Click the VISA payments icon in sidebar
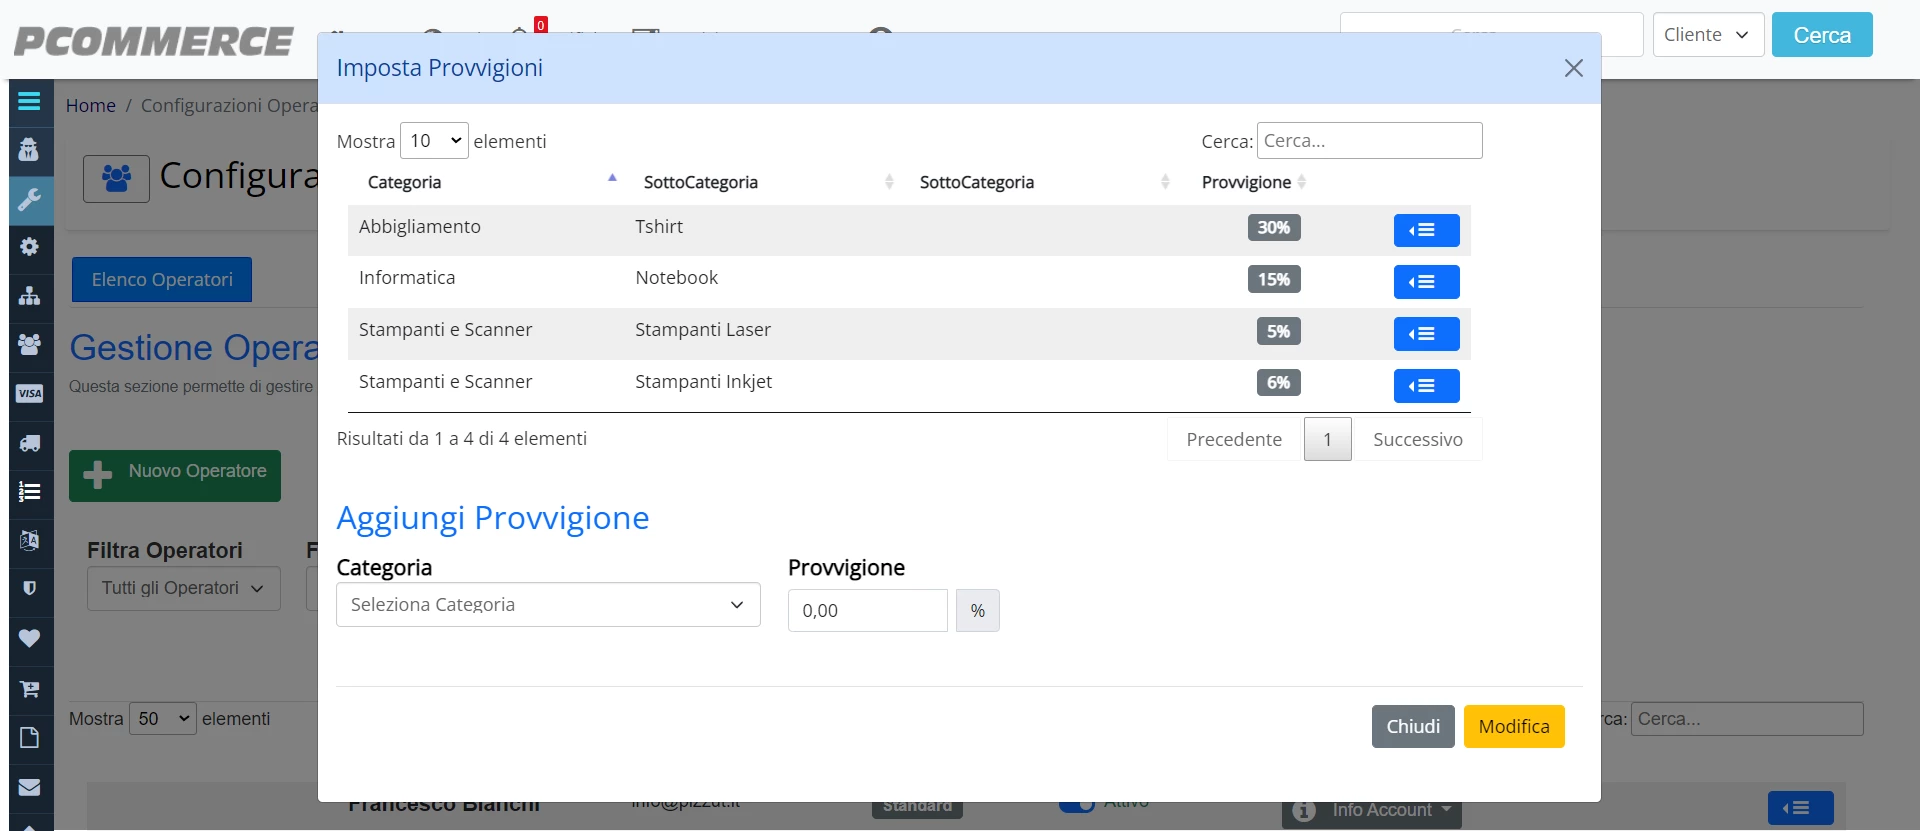Screen dimensions: 1920x831 [29, 393]
